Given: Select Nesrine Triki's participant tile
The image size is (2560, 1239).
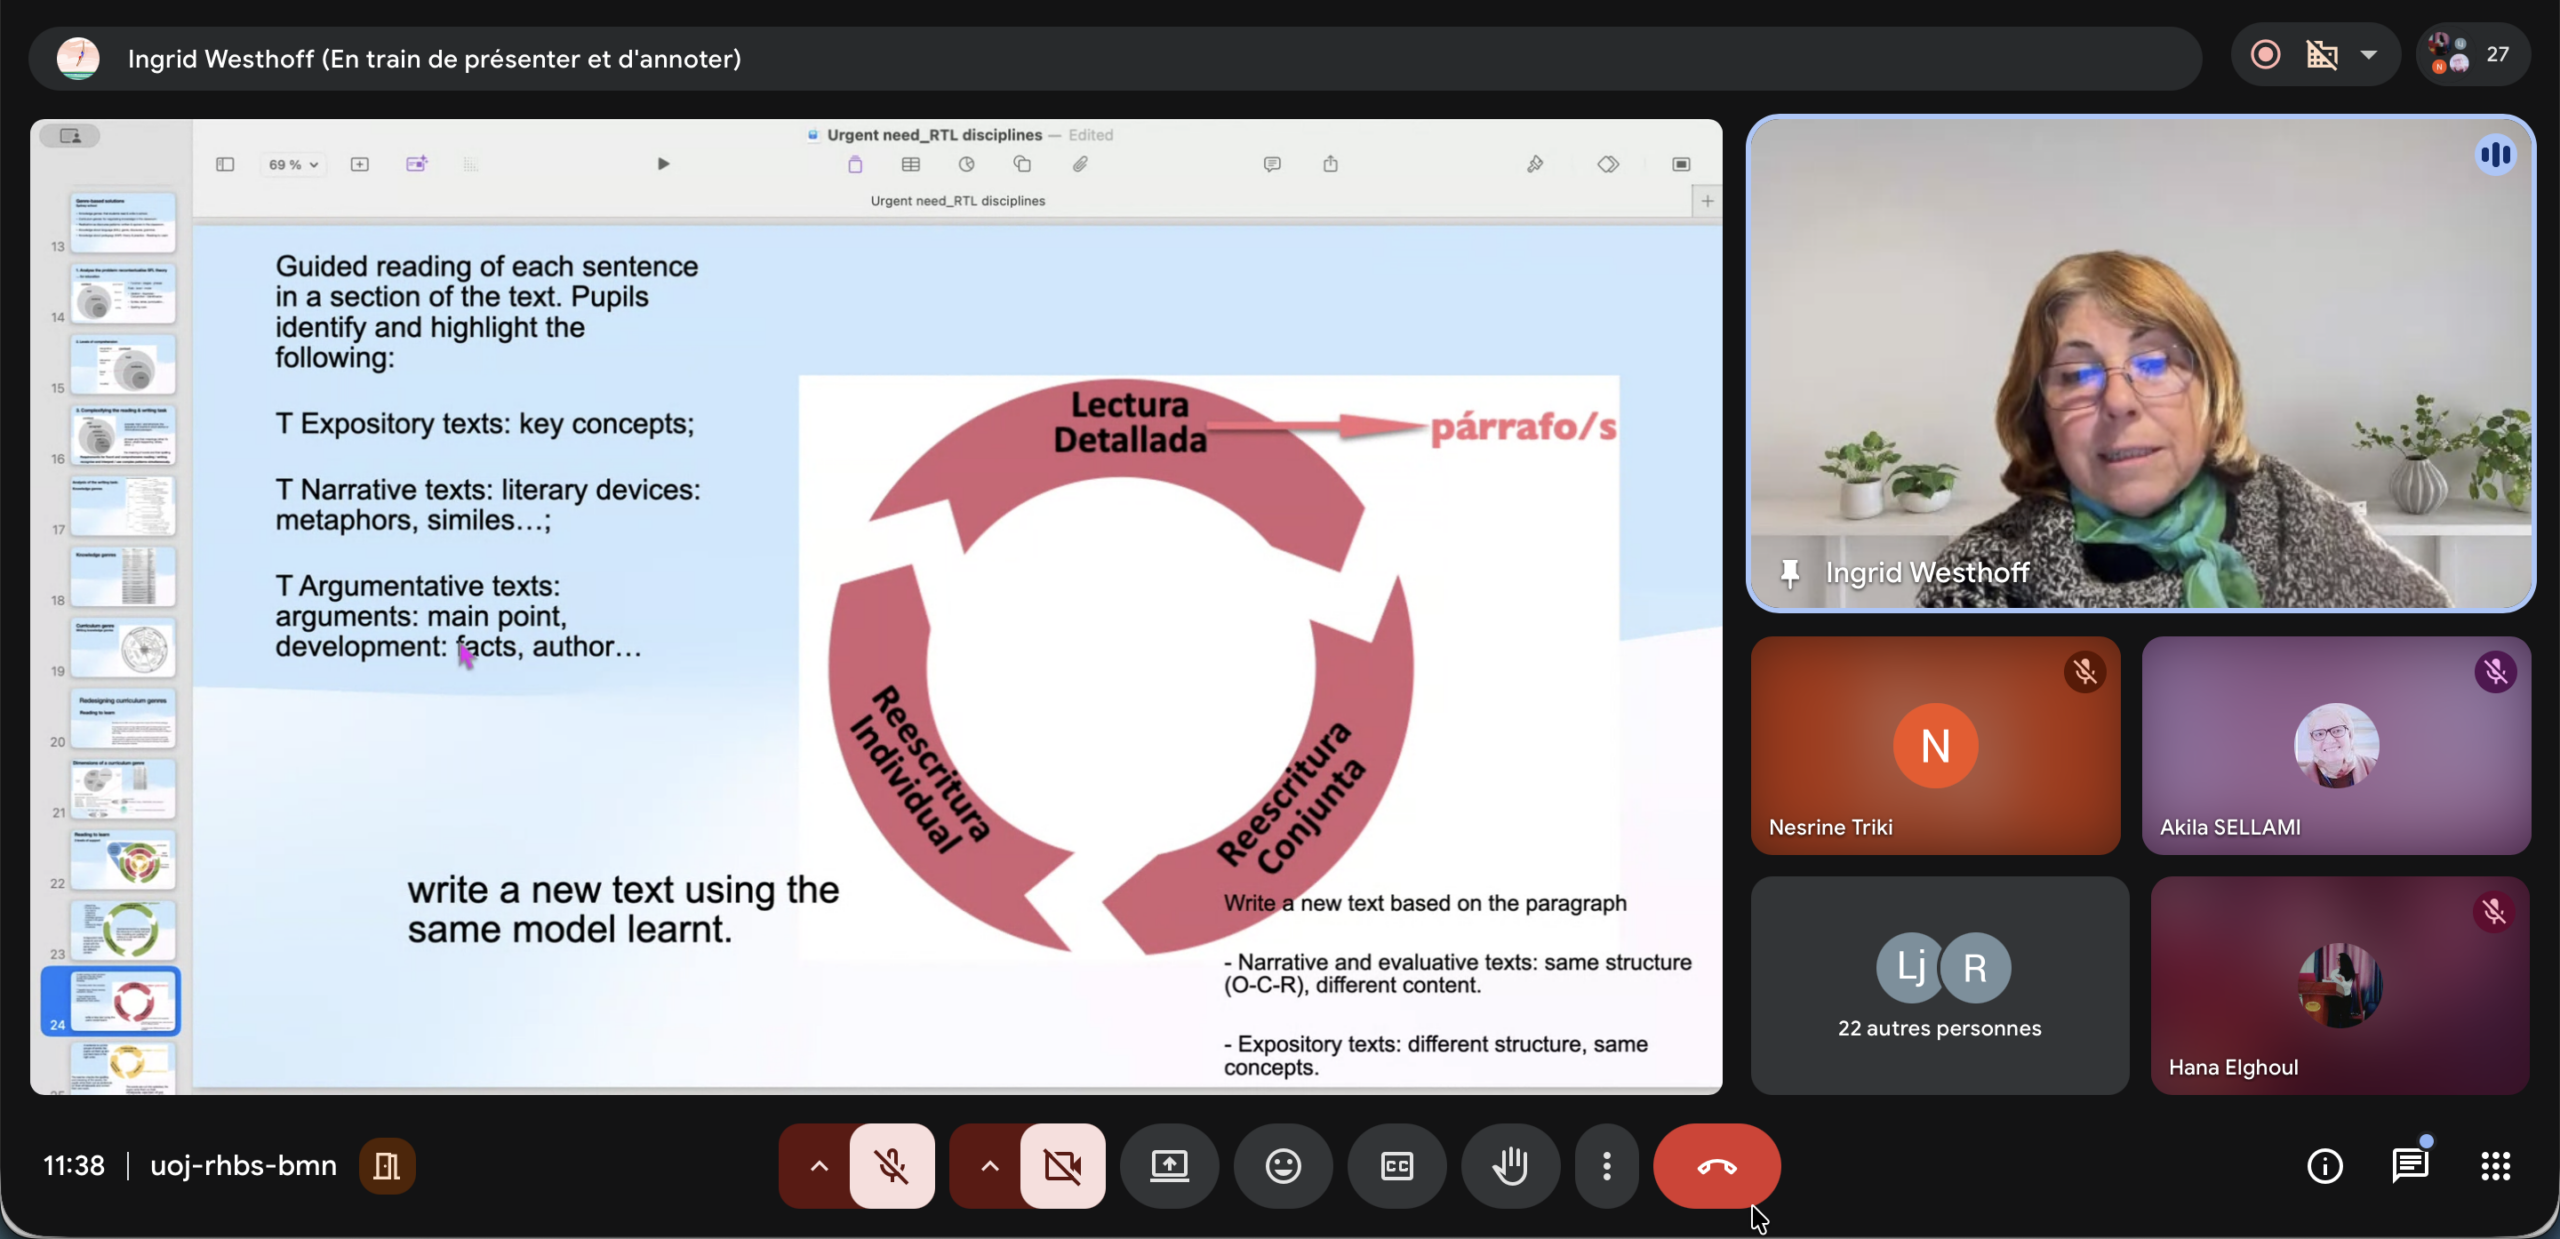Looking at the screenshot, I should pyautogui.click(x=1935, y=746).
